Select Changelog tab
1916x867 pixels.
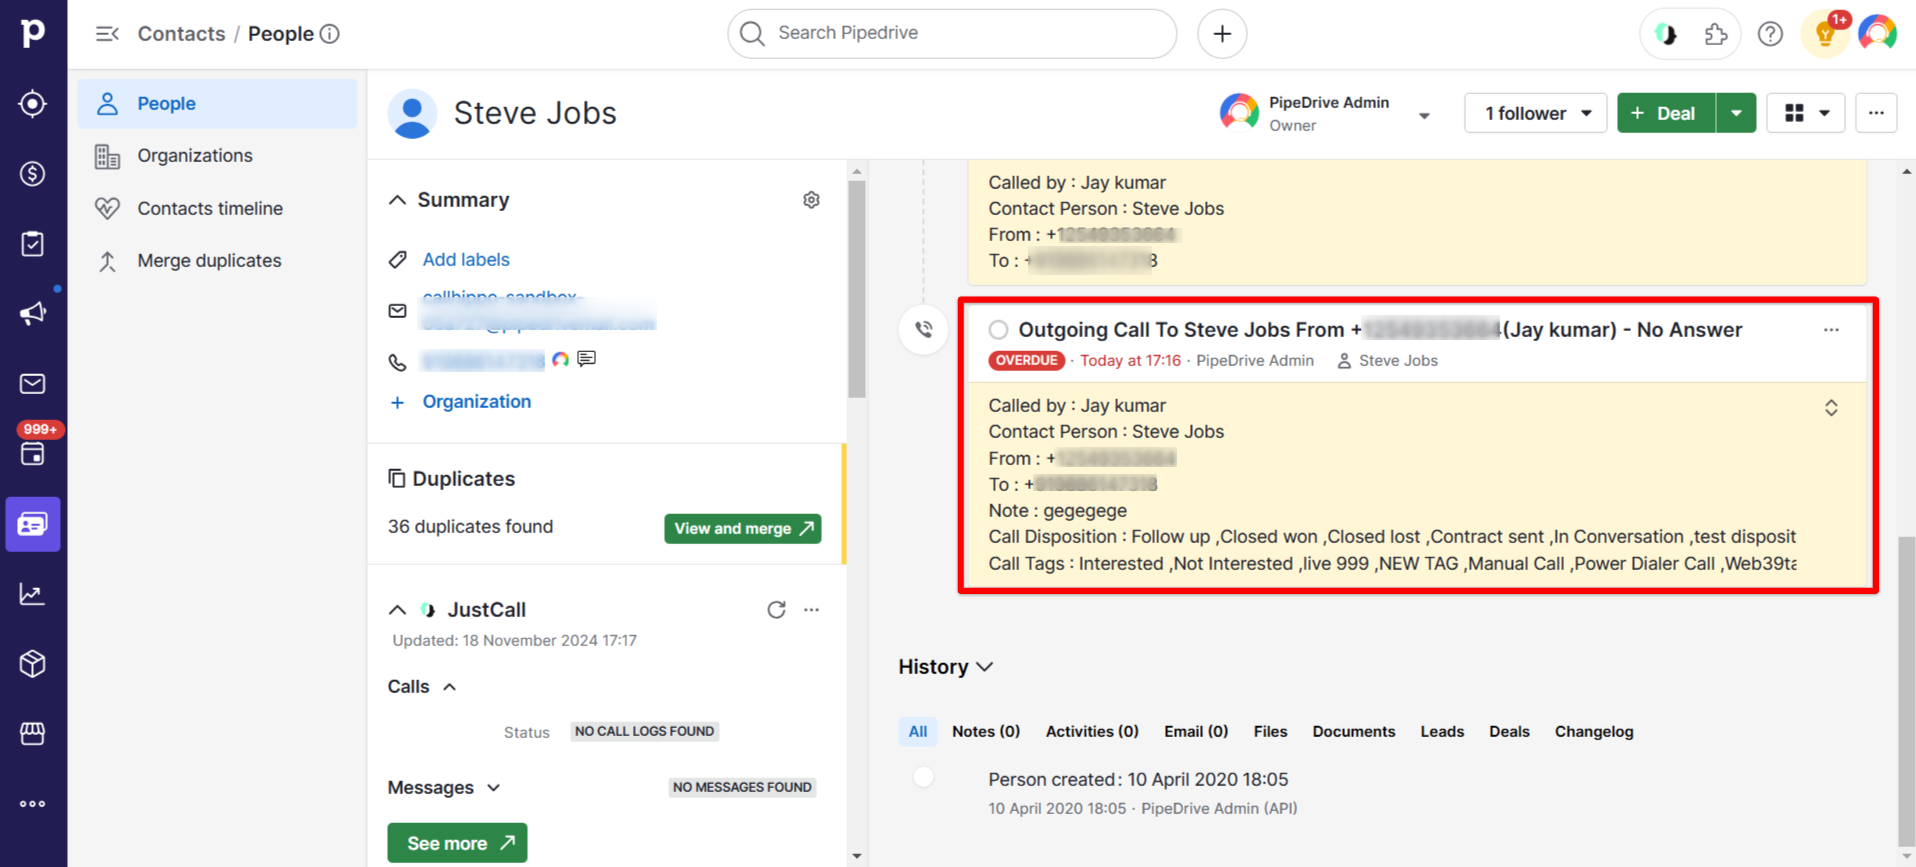[1594, 732]
